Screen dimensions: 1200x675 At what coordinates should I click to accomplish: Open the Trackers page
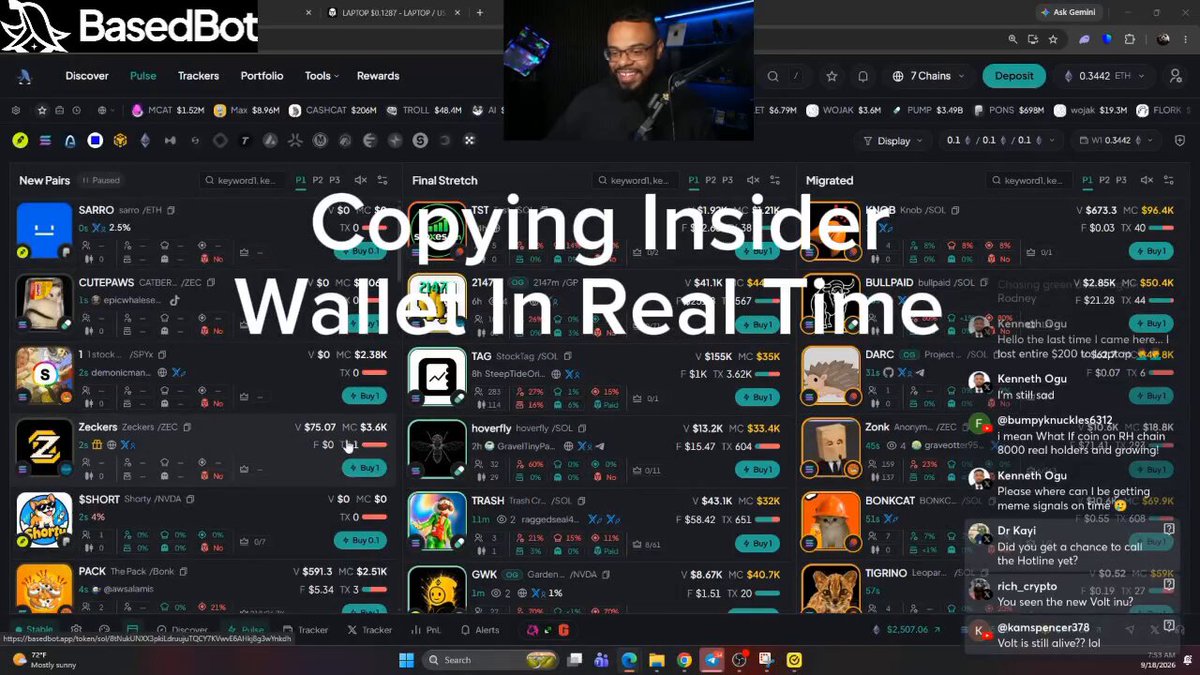point(198,76)
